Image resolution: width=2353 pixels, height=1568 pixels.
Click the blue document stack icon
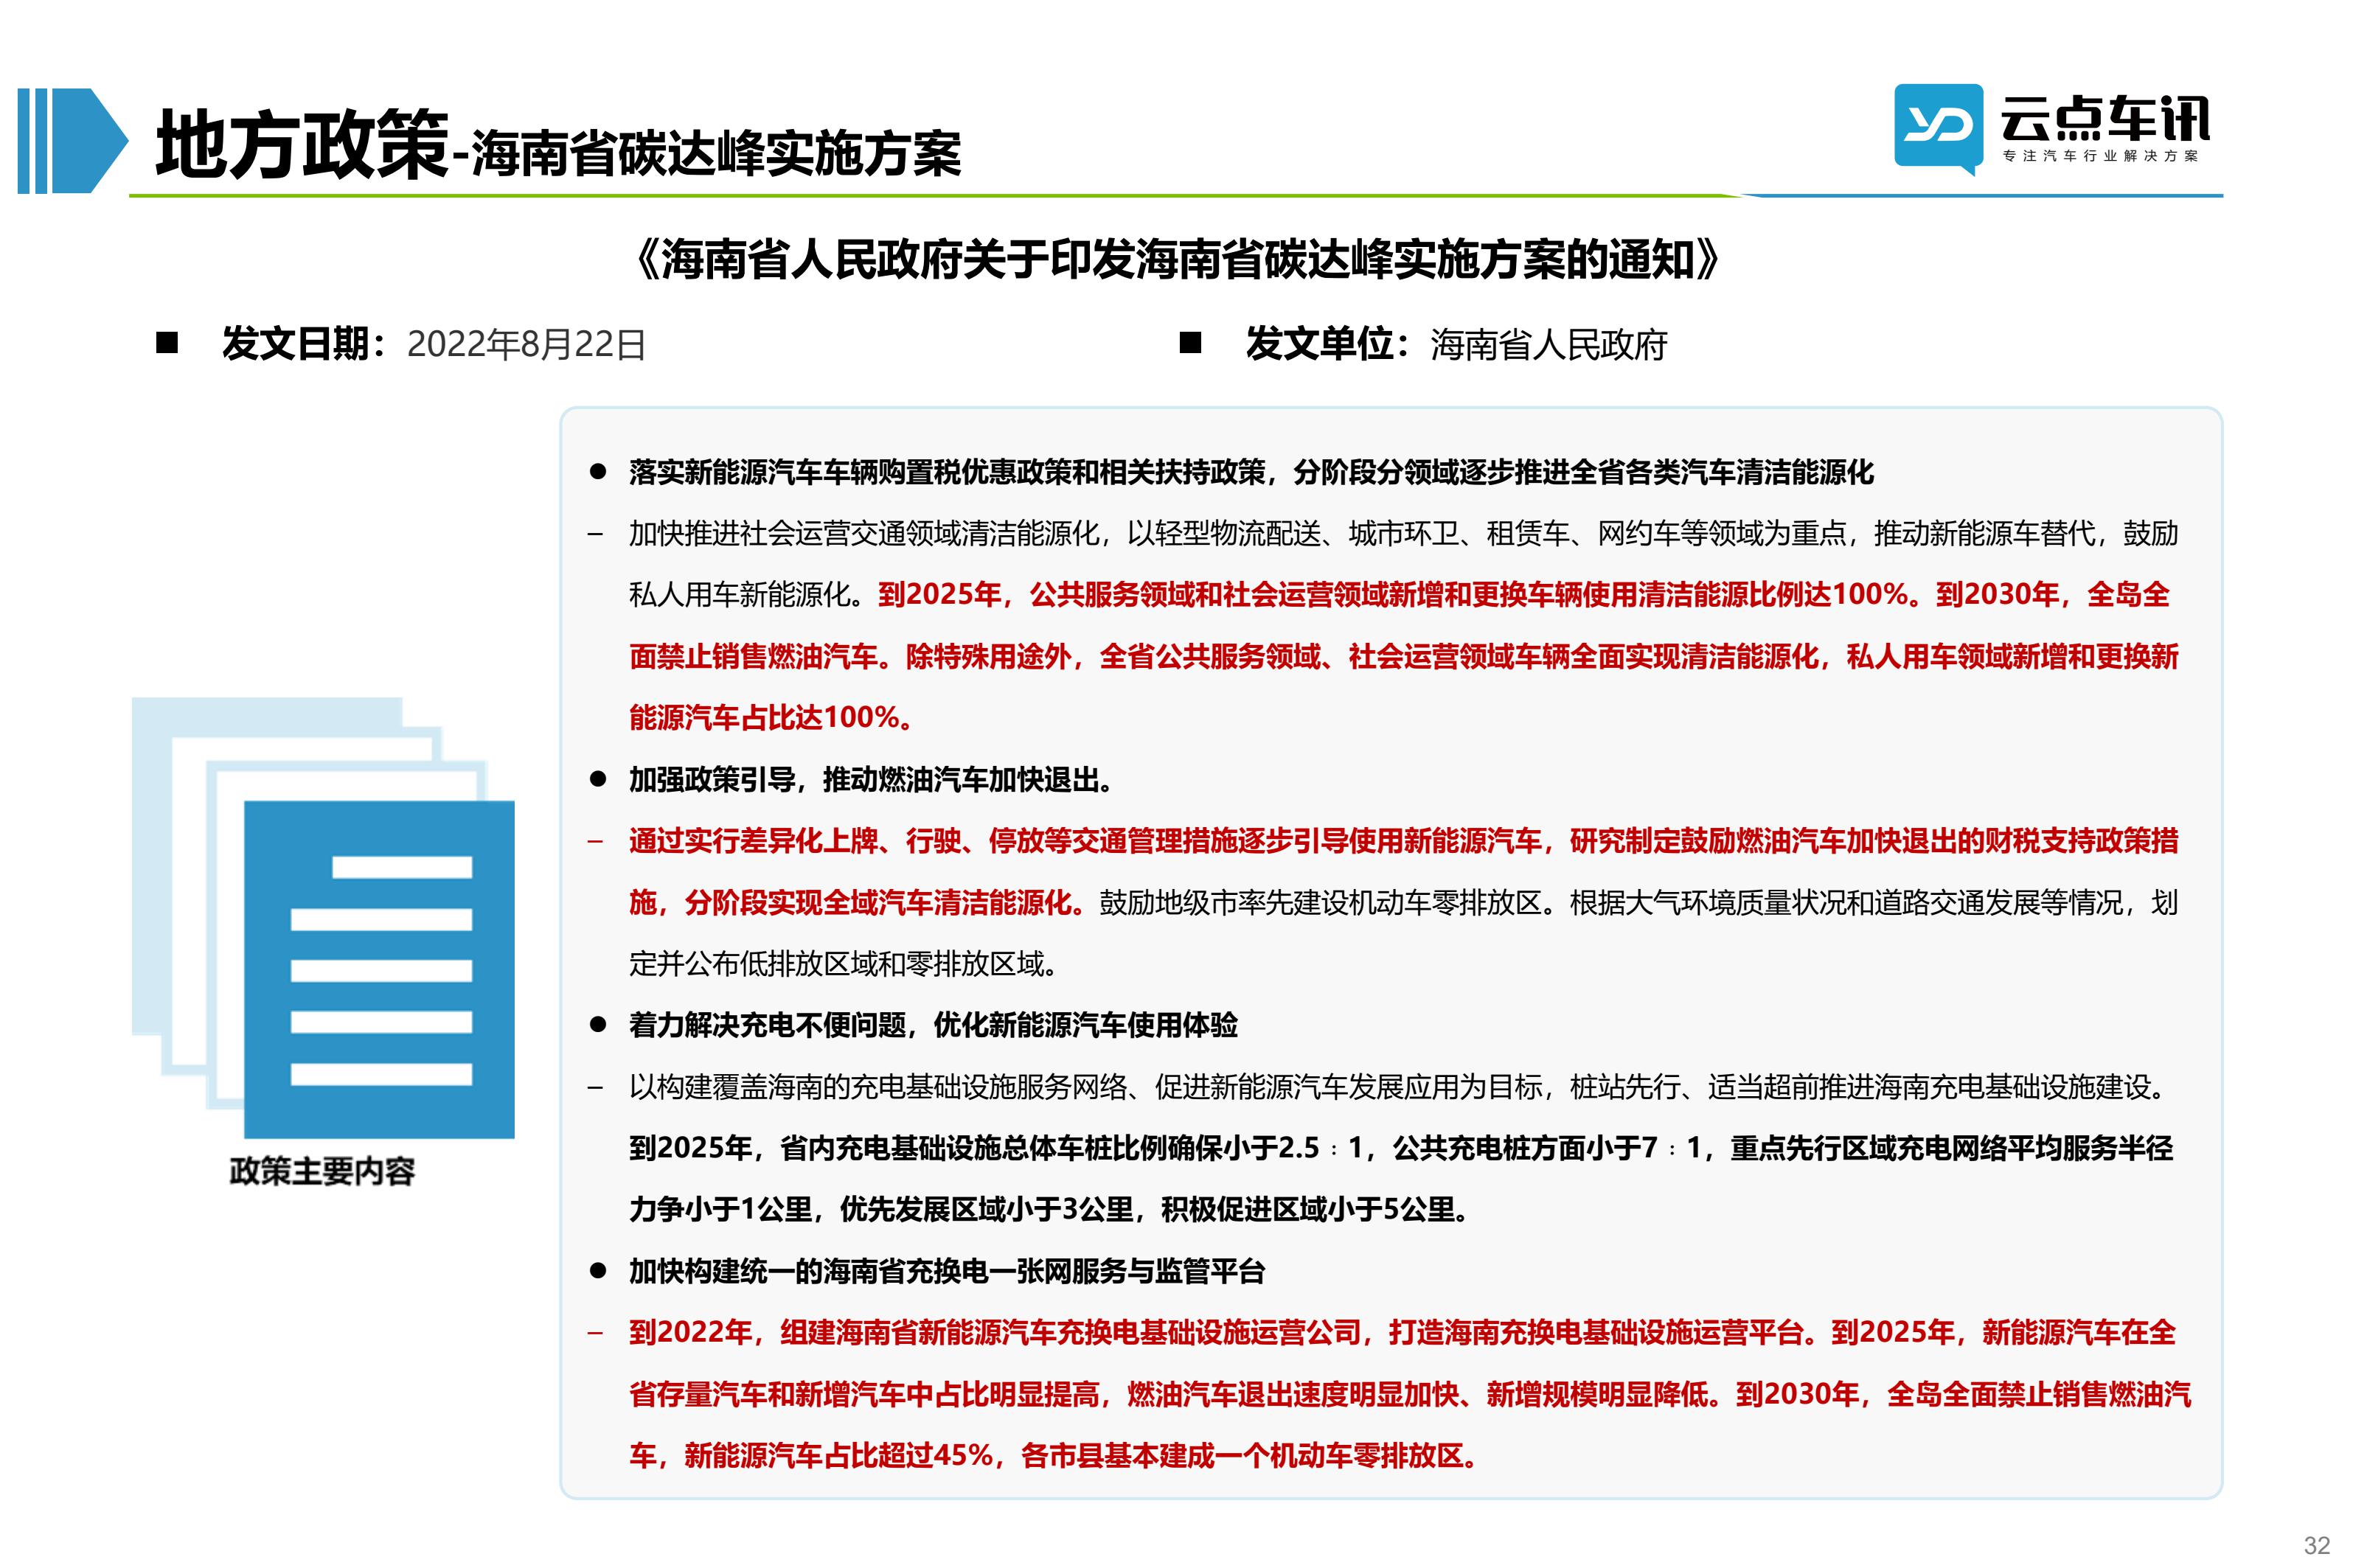point(323,917)
